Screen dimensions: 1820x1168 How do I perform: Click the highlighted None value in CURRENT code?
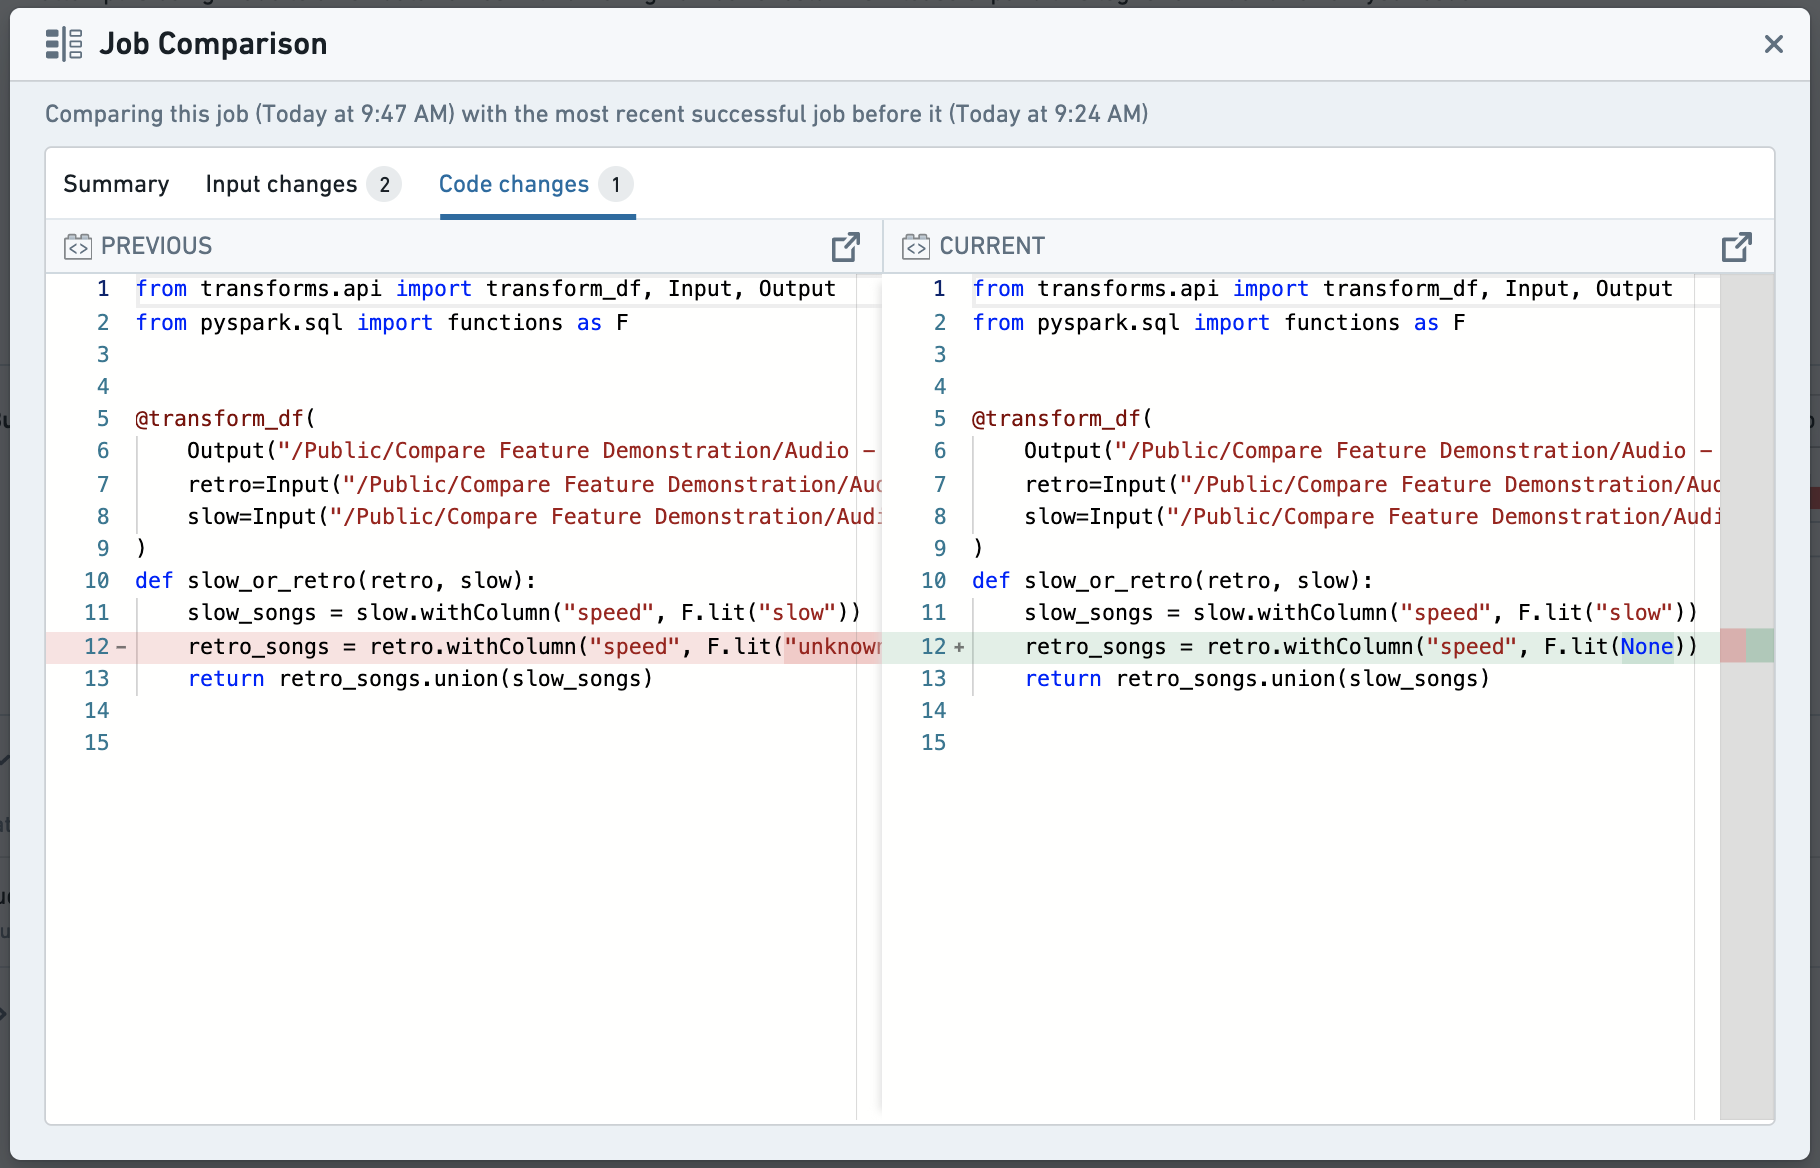coord(1647,646)
